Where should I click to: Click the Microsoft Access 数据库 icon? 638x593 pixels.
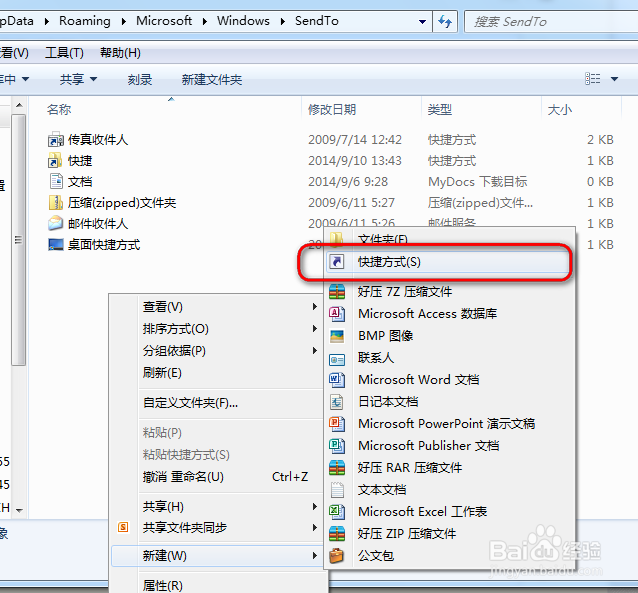tap(337, 313)
